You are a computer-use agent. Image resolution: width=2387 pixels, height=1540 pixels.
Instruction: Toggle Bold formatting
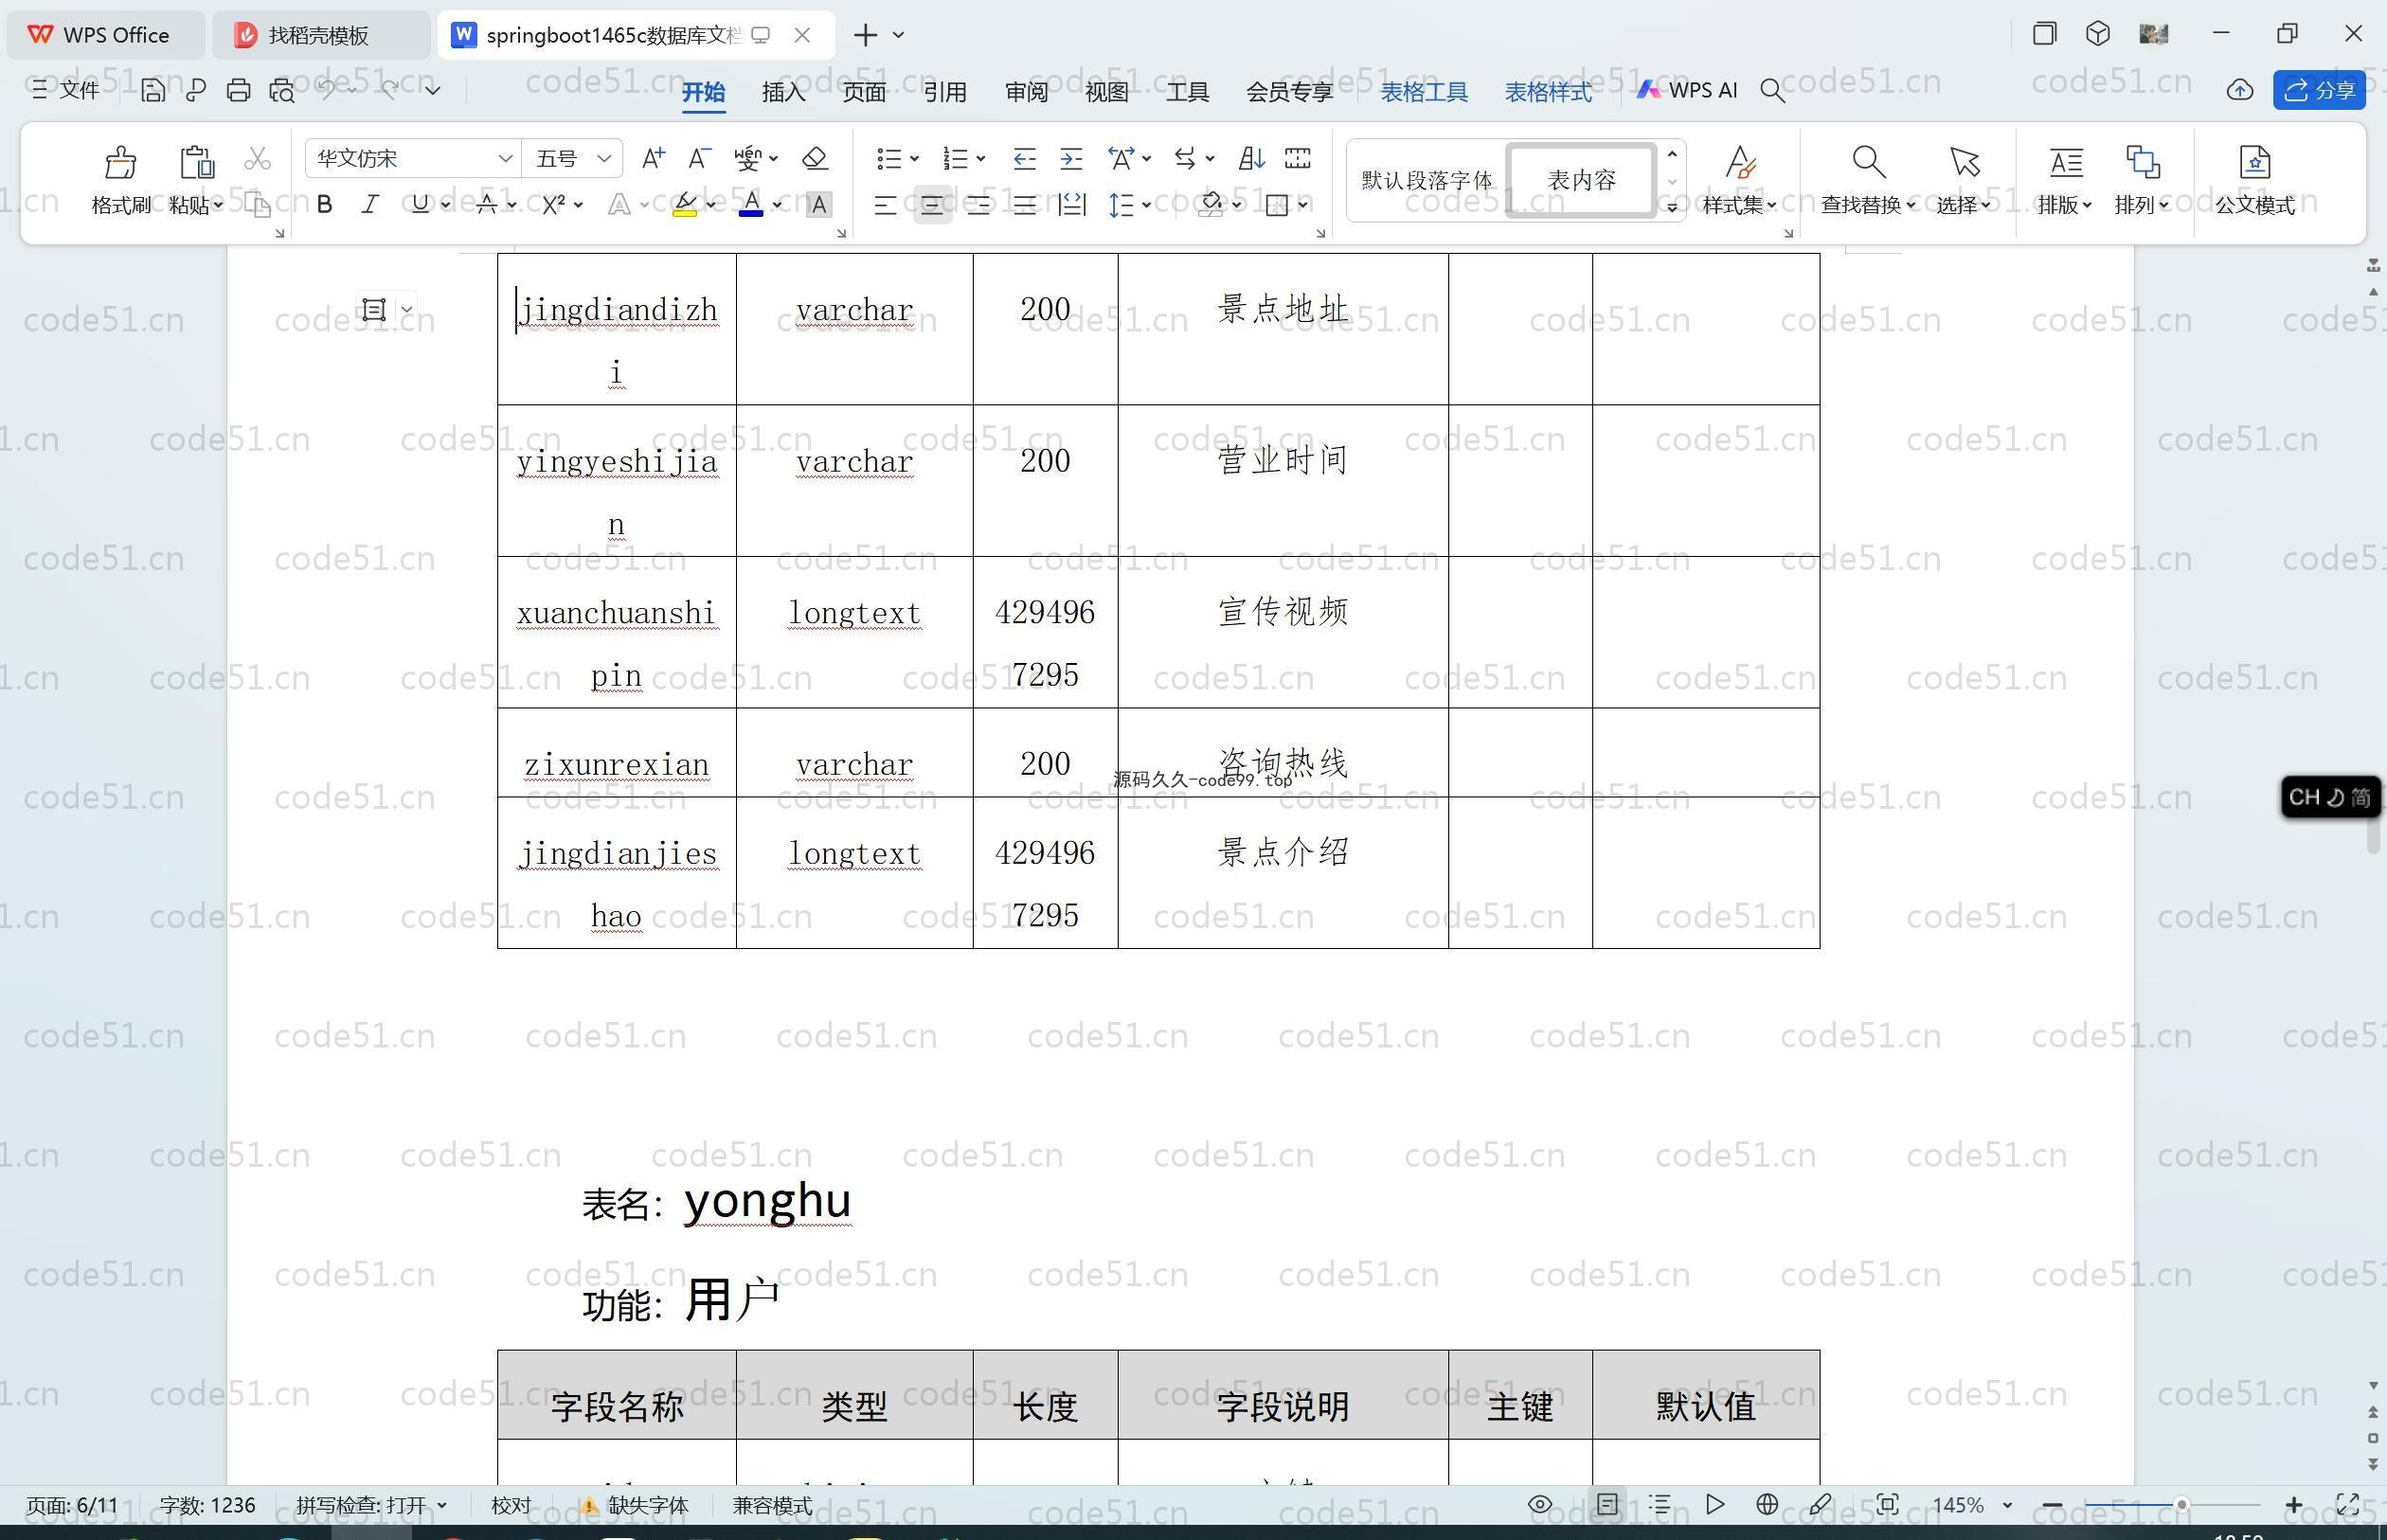coord(324,205)
